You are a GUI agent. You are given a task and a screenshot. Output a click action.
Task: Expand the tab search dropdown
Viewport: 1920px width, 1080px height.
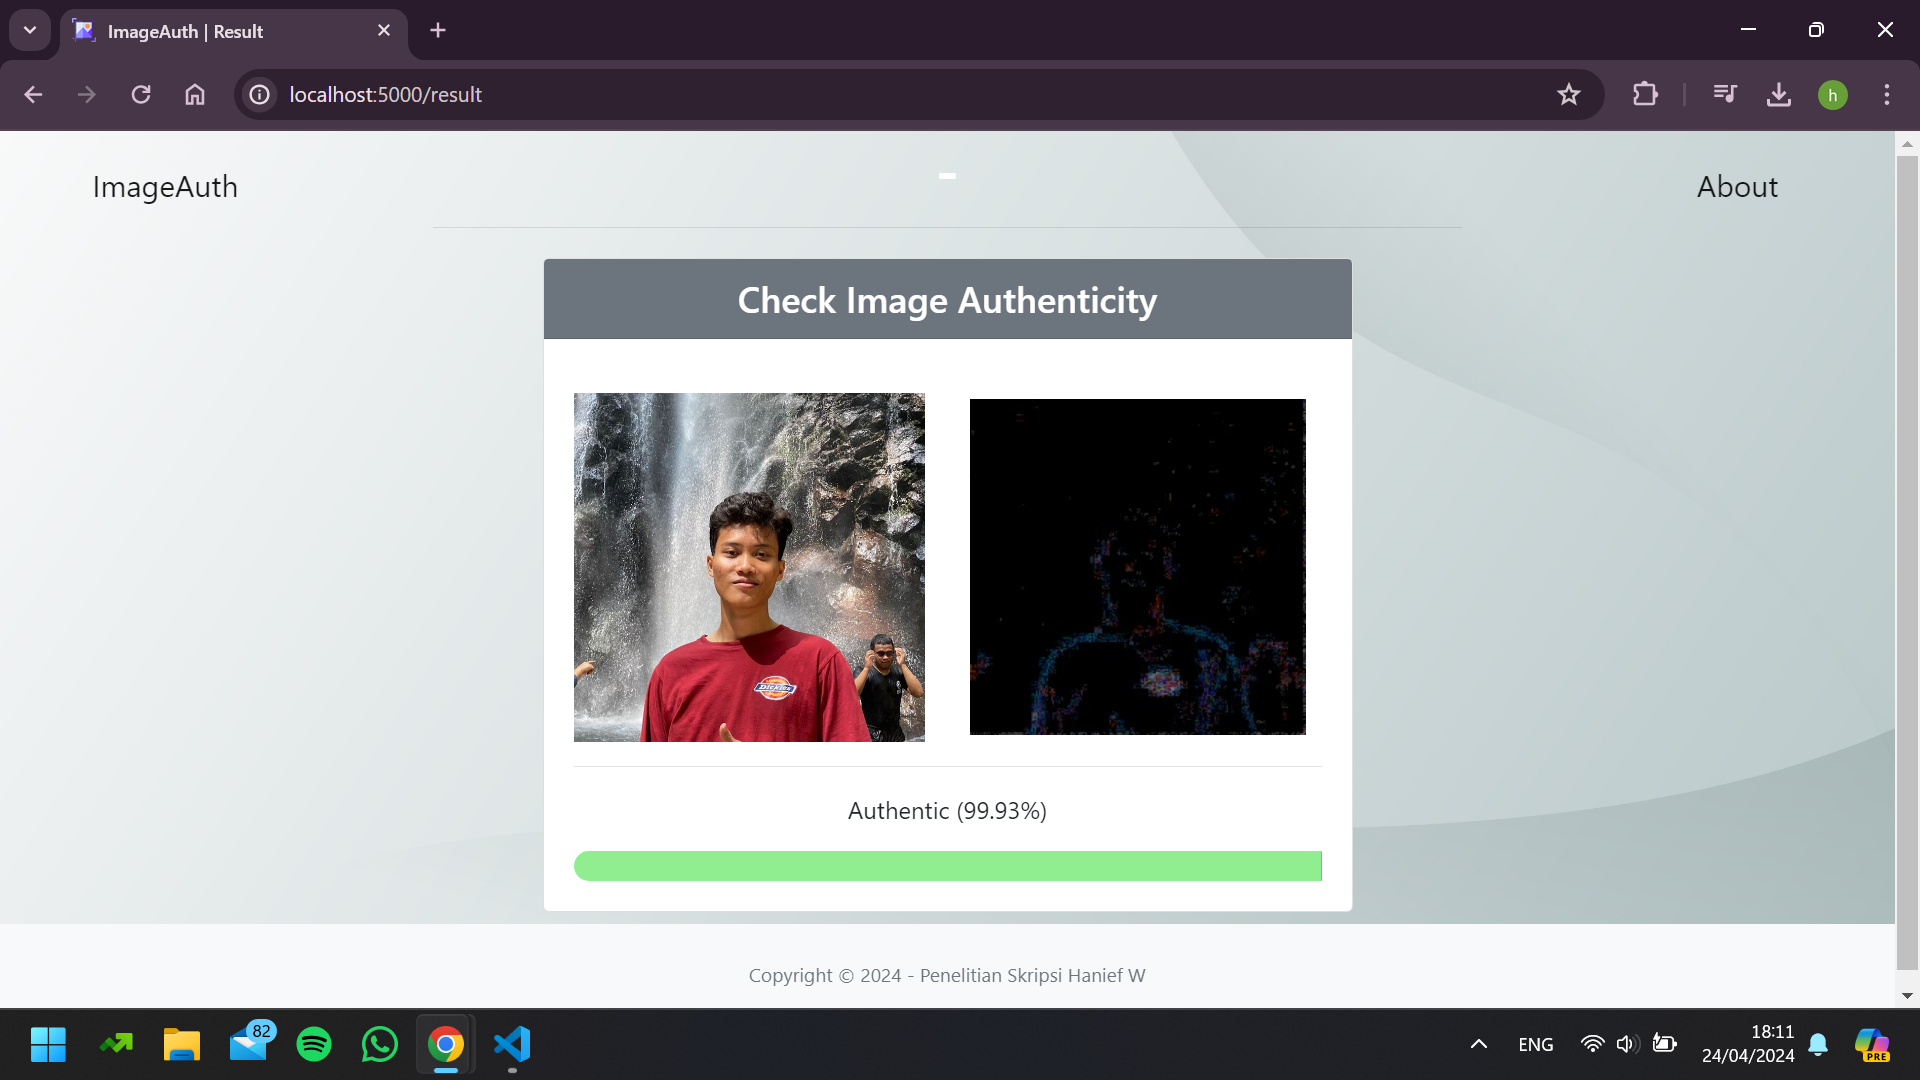30,30
